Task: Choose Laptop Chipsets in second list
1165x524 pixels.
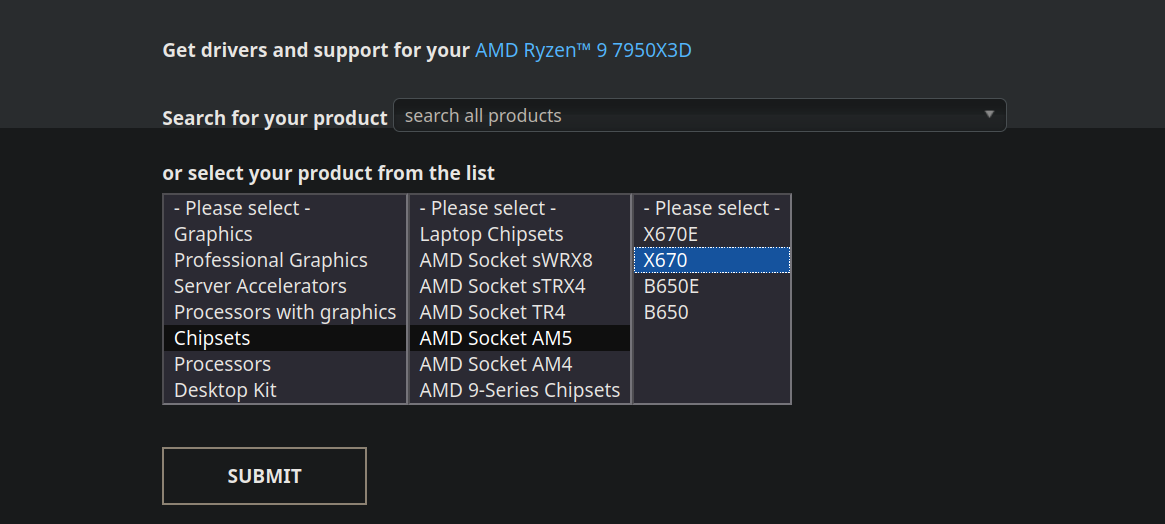Action: tap(491, 234)
